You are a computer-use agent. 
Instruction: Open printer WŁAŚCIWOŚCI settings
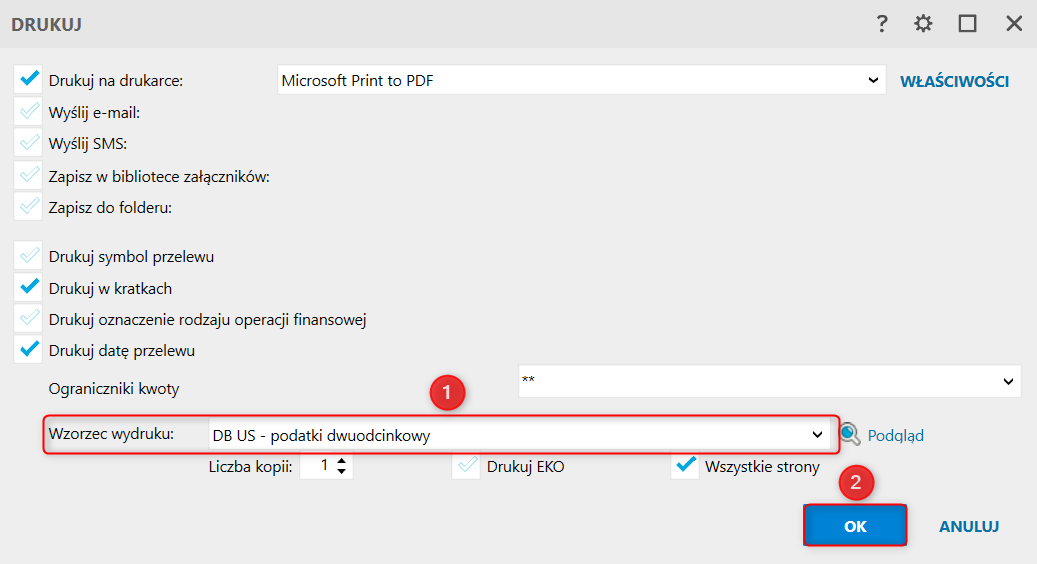click(954, 81)
